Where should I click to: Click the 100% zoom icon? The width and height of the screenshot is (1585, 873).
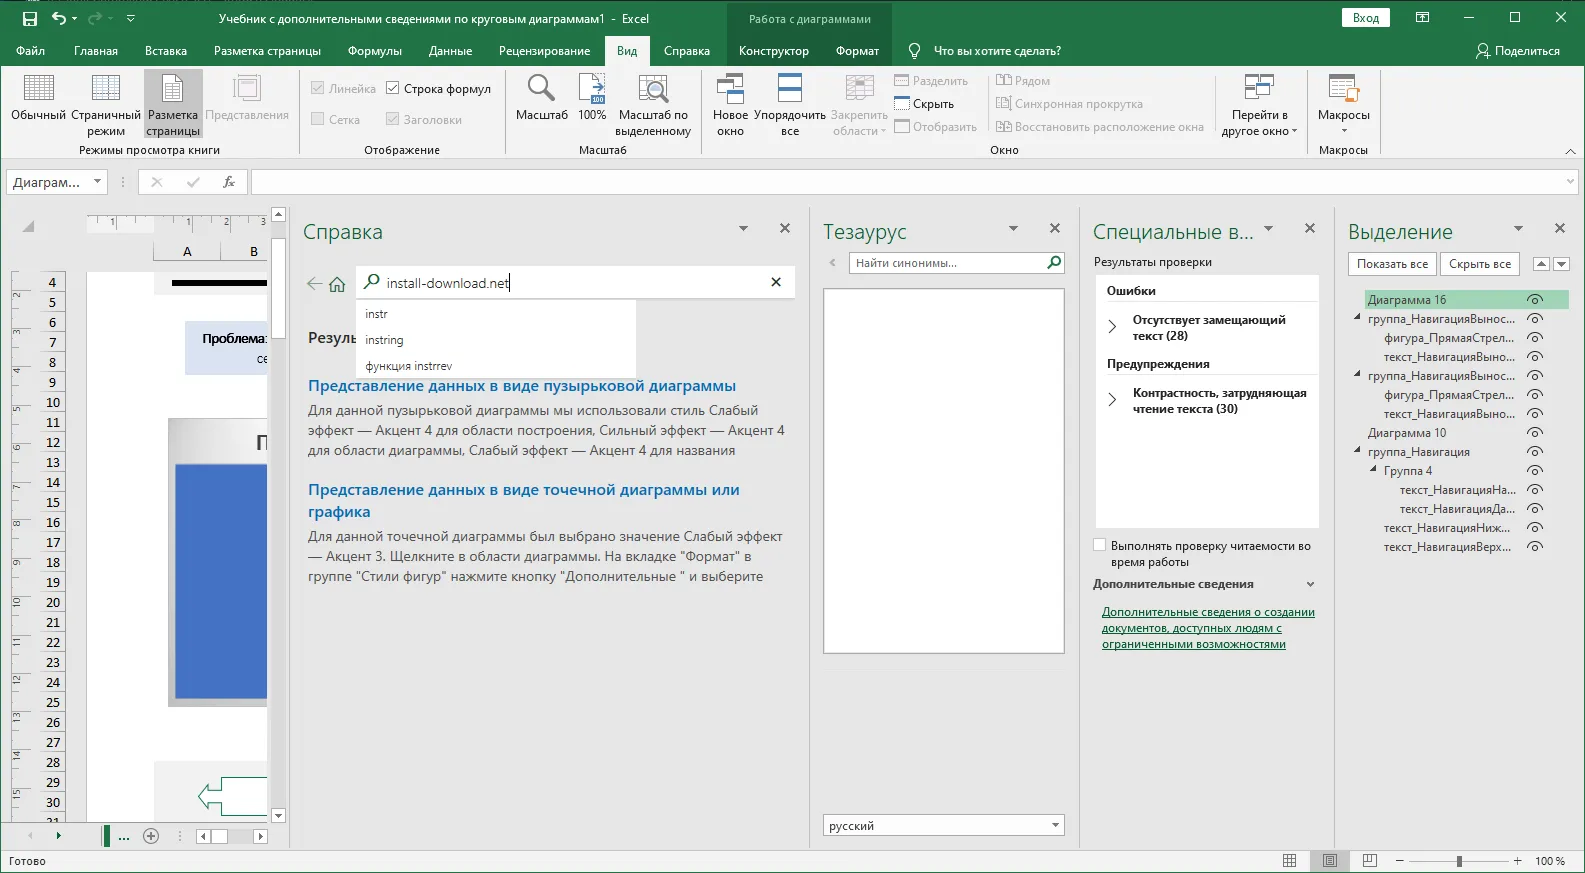pyautogui.click(x=592, y=90)
